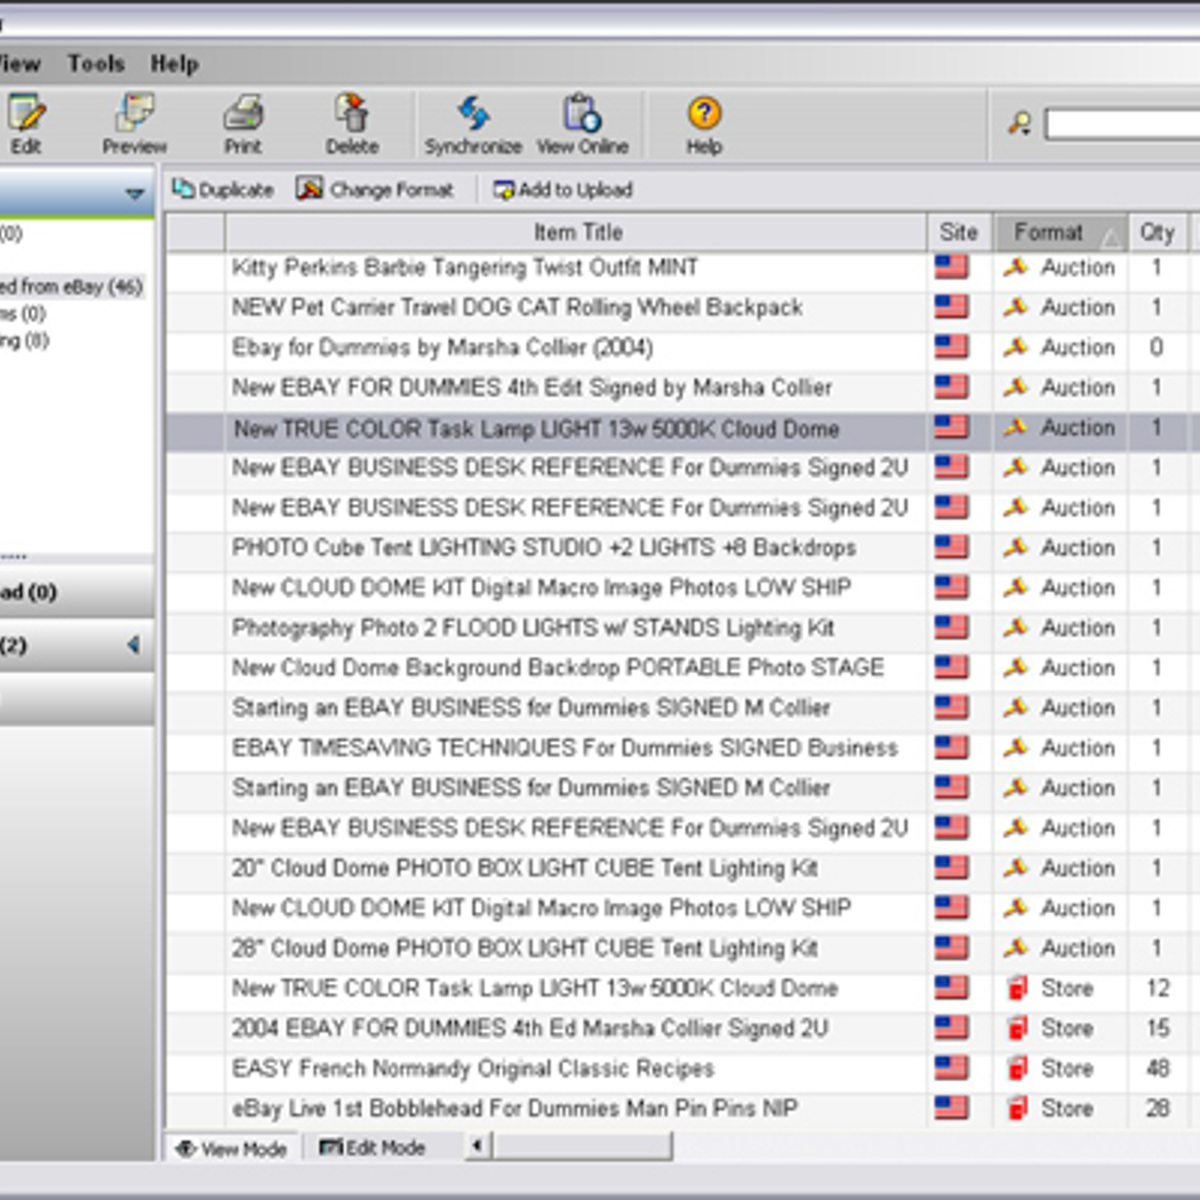Click Add to Upload
This screenshot has width=1200, height=1200.
563,189
